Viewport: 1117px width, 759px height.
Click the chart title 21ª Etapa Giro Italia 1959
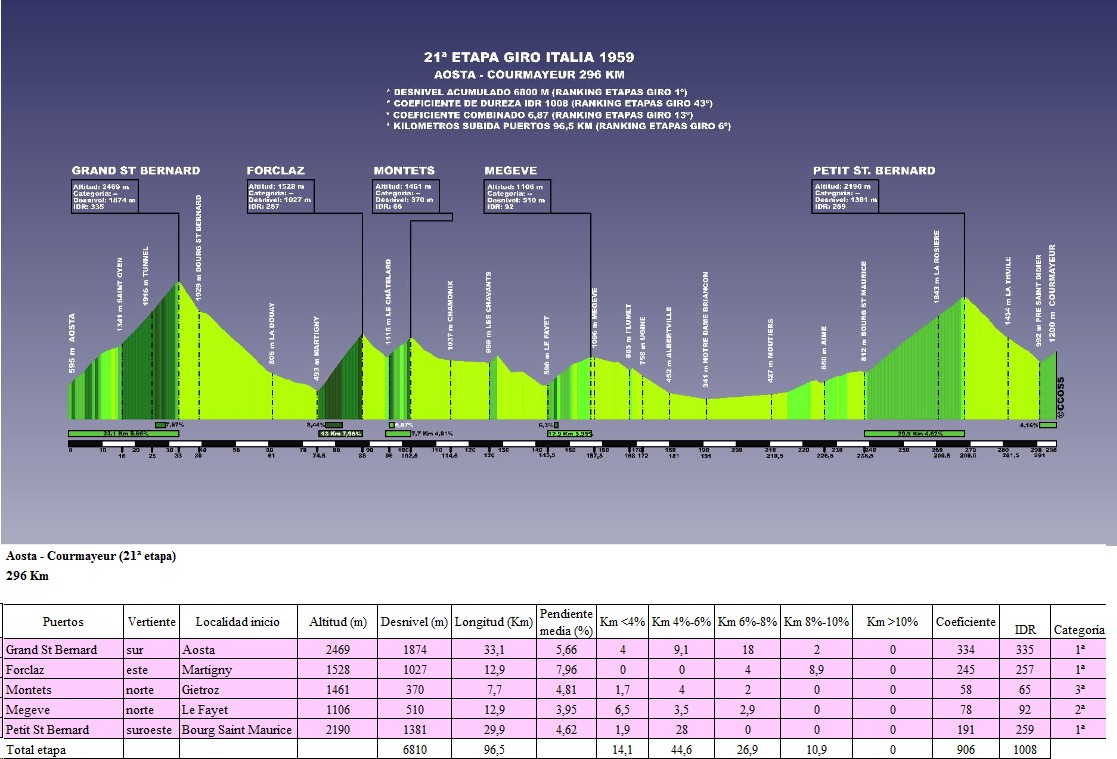pyautogui.click(x=529, y=57)
